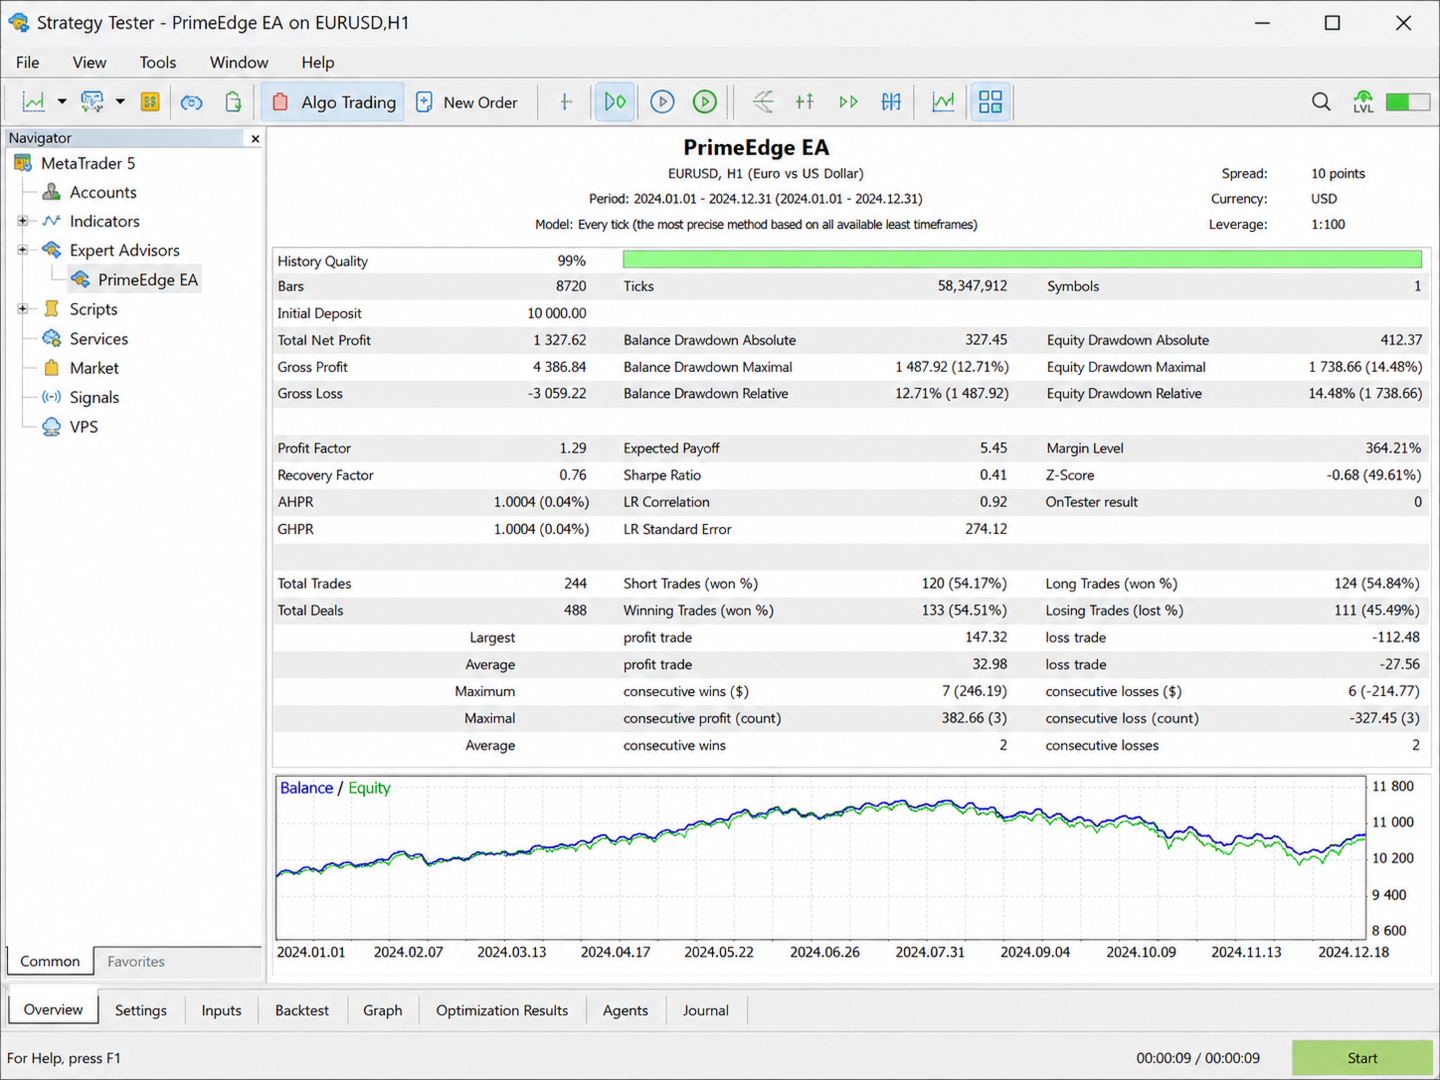Start the green circled play icon

tap(705, 102)
